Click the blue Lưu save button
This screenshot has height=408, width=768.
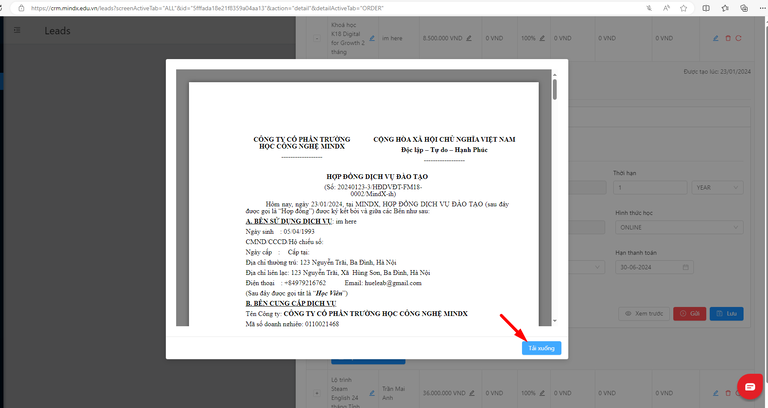pos(726,313)
